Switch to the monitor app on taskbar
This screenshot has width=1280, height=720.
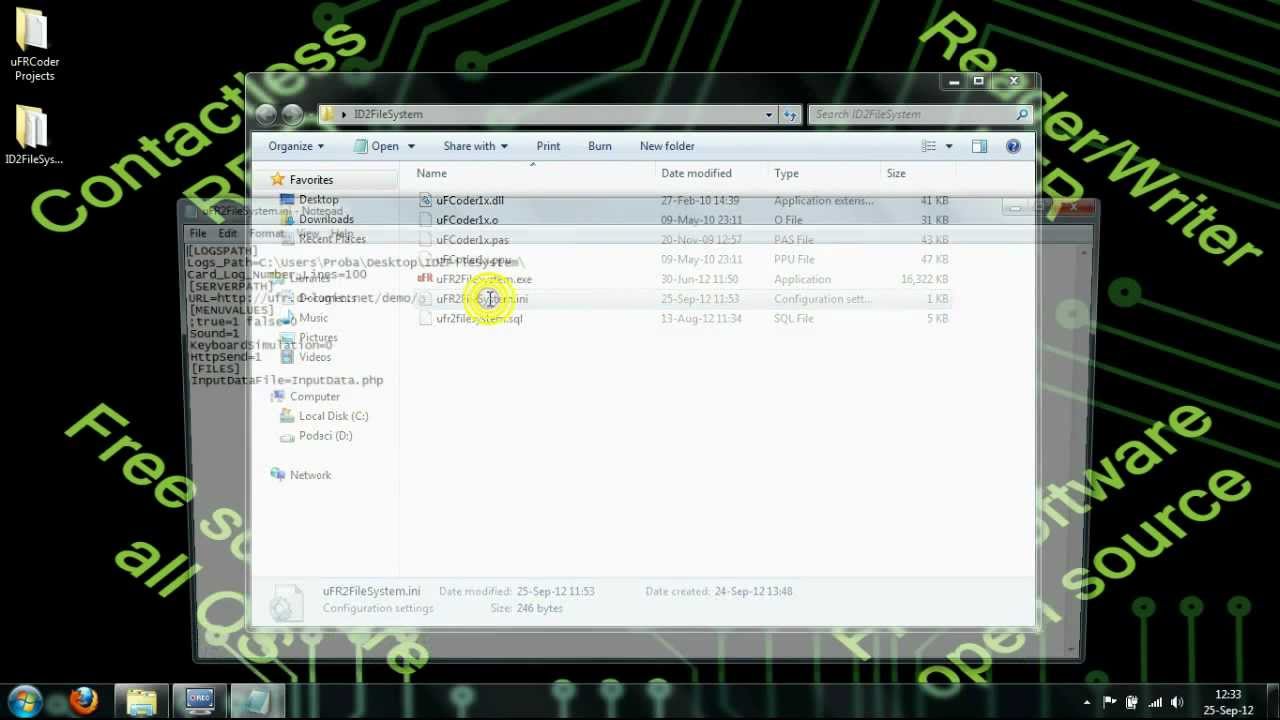tap(199, 701)
